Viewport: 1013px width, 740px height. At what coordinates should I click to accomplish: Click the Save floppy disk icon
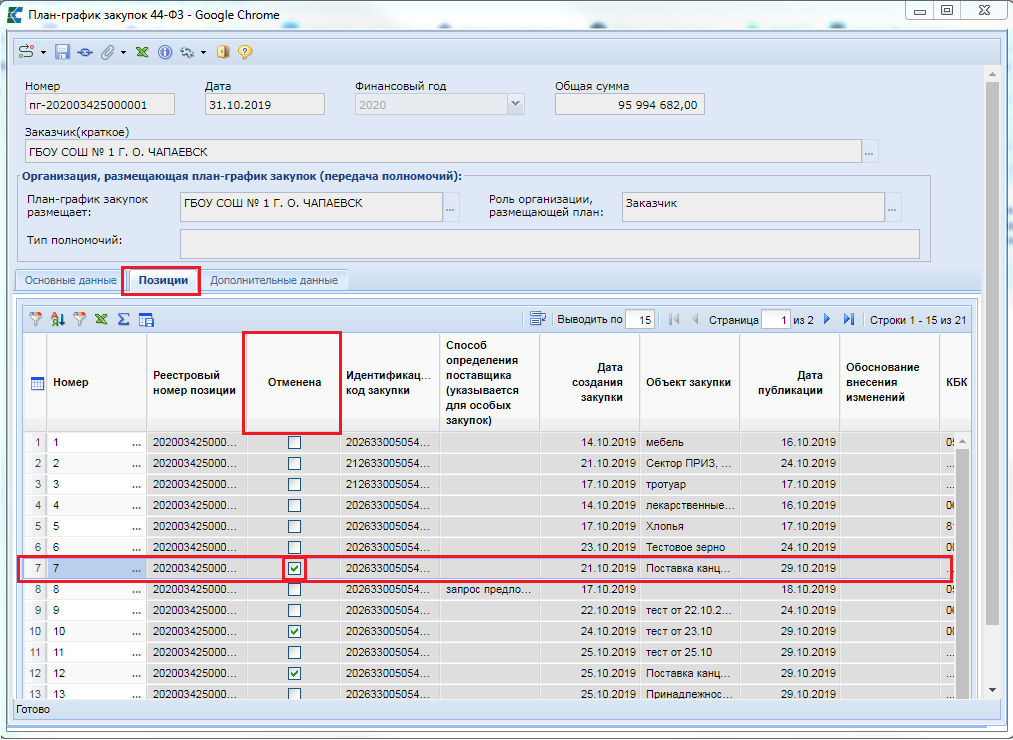[62, 52]
